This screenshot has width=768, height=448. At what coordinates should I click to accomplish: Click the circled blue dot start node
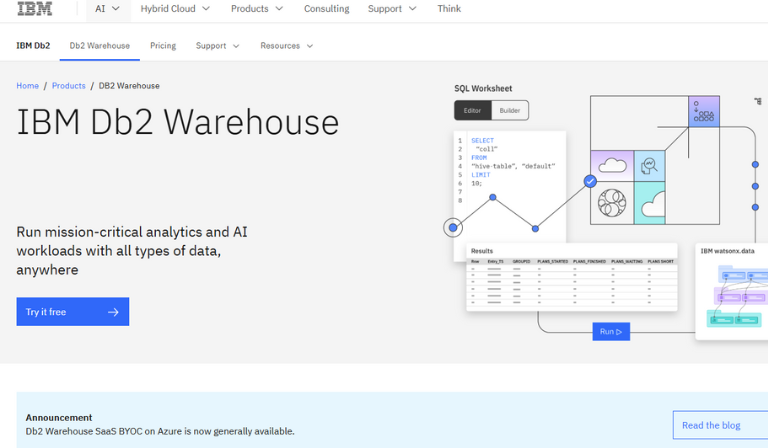click(453, 227)
